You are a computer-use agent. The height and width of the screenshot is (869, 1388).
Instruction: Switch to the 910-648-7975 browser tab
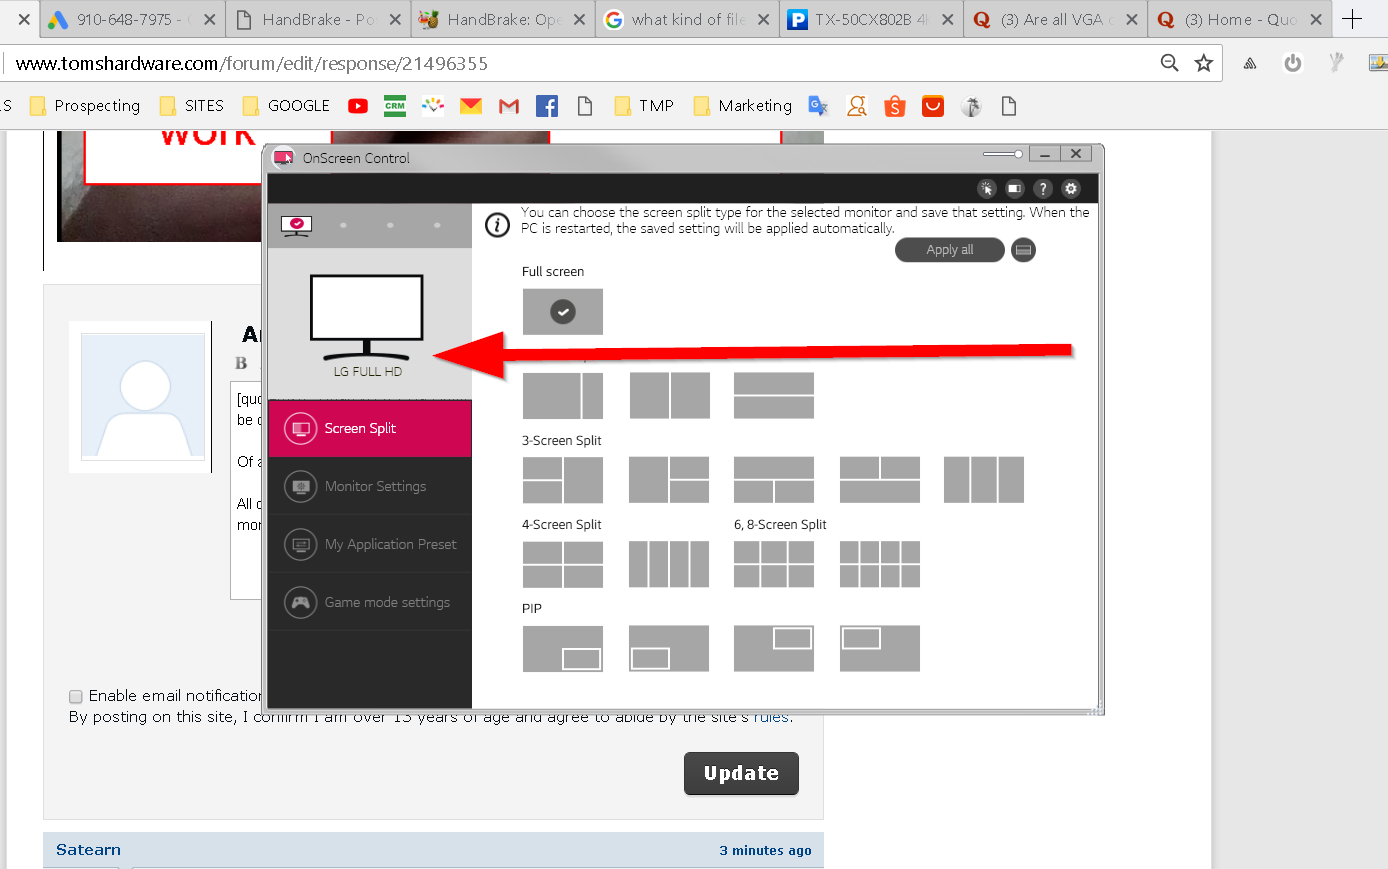pyautogui.click(x=133, y=19)
